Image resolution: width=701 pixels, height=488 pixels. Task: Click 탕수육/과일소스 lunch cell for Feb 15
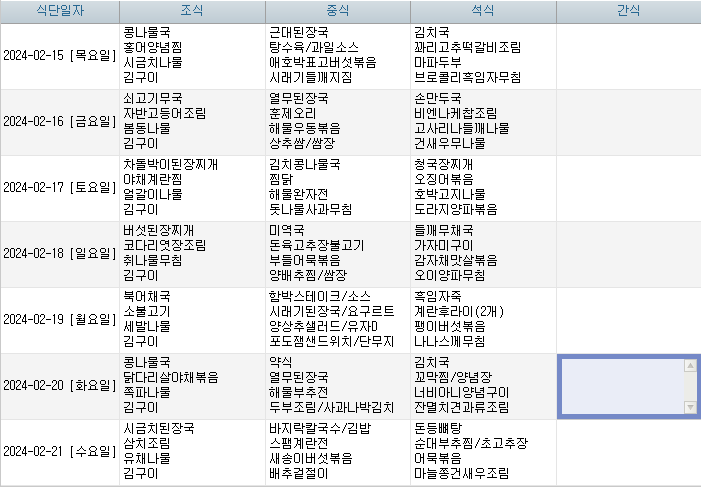(x=338, y=56)
